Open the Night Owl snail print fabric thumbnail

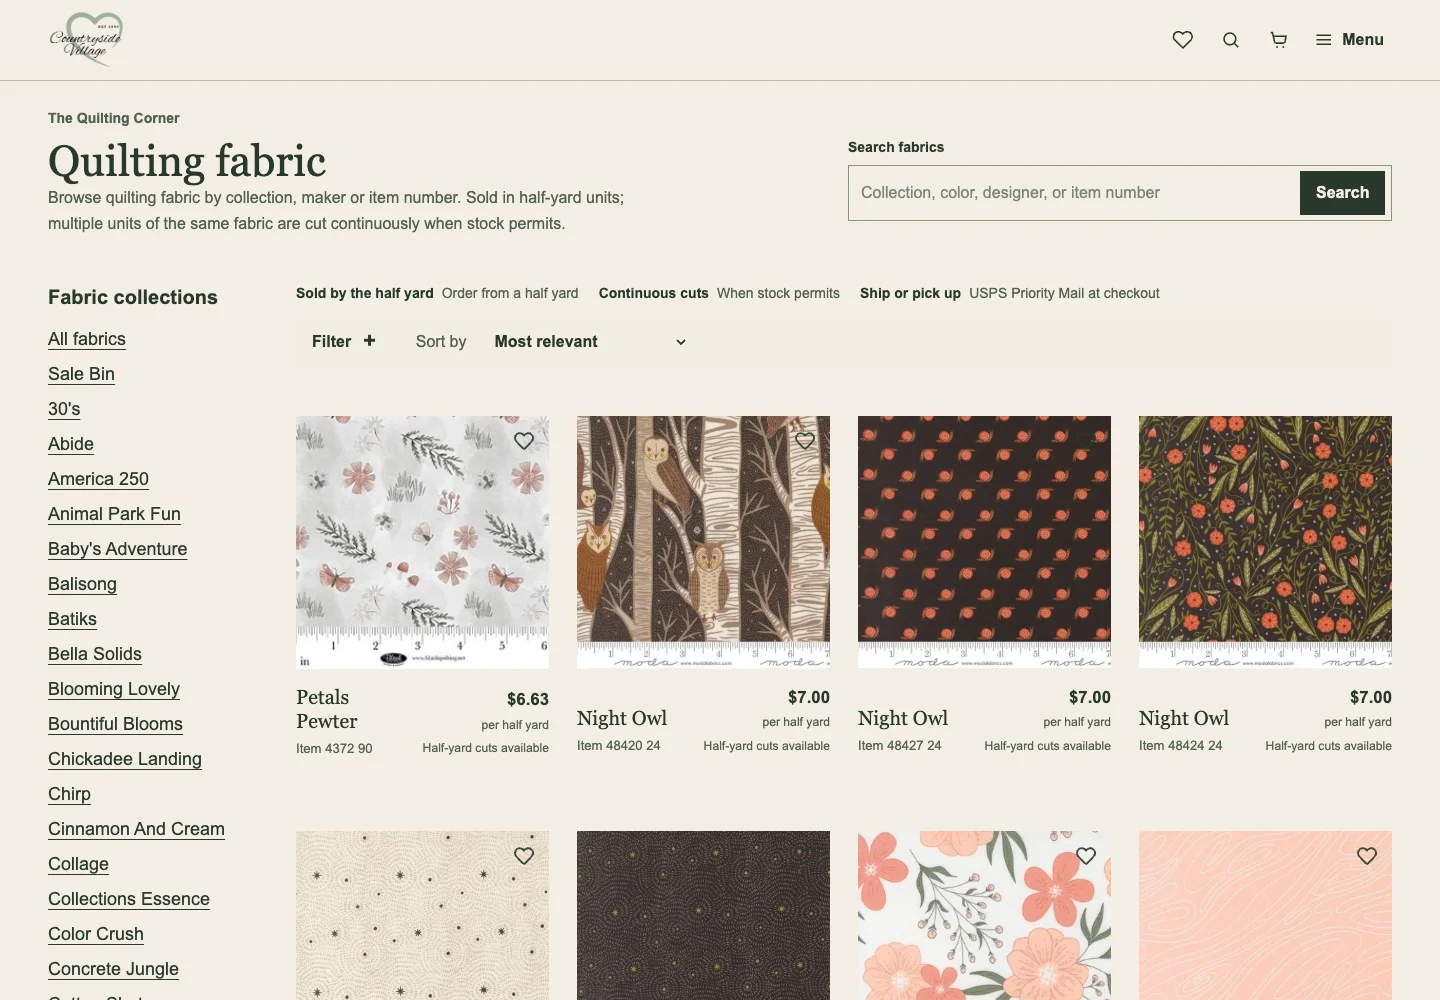984,542
